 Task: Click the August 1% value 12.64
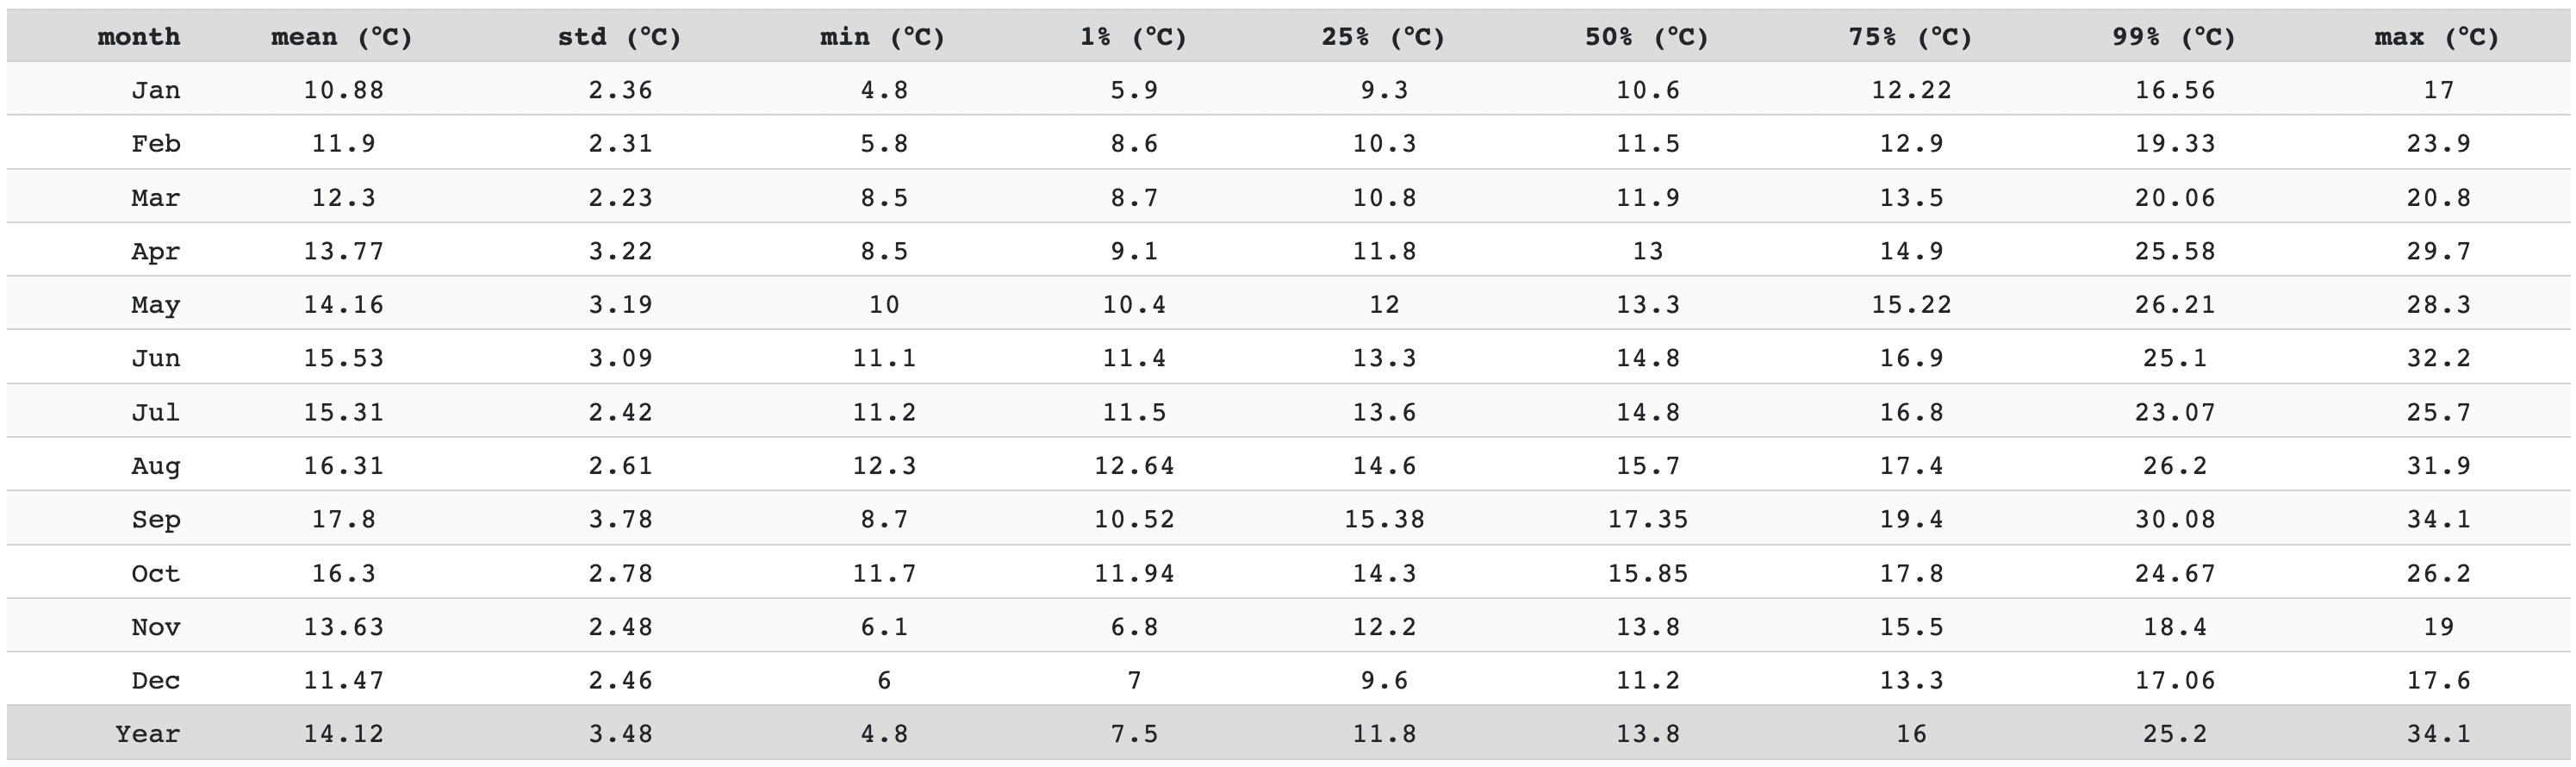pos(1134,466)
